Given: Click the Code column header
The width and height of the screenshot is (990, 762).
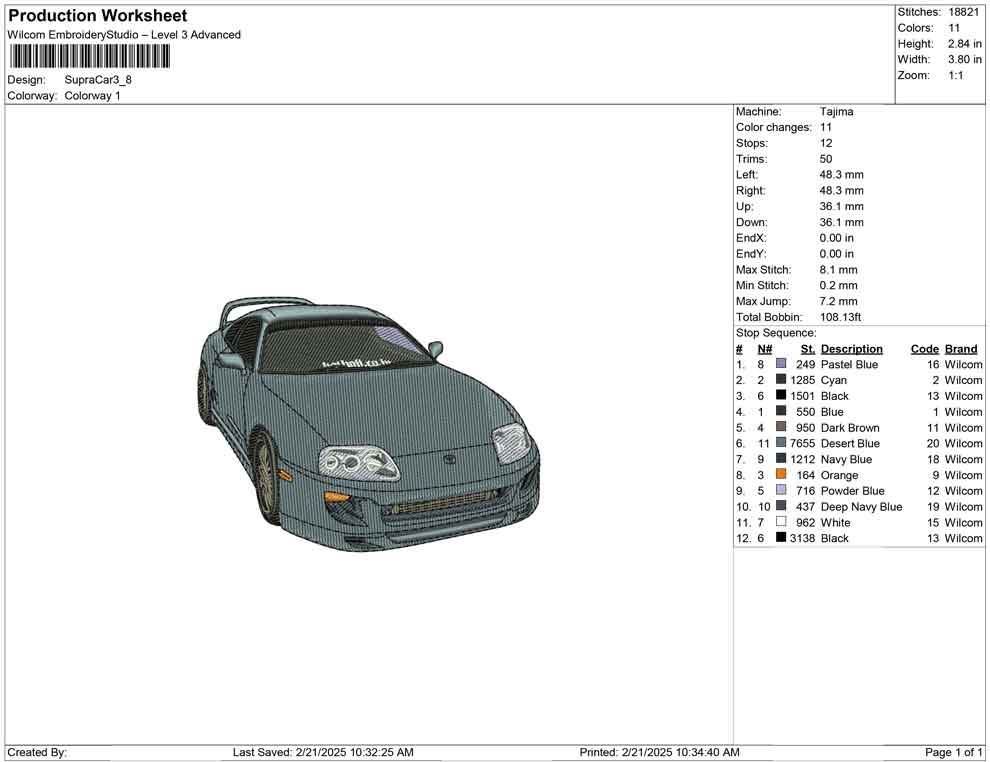Looking at the screenshot, I should [924, 348].
